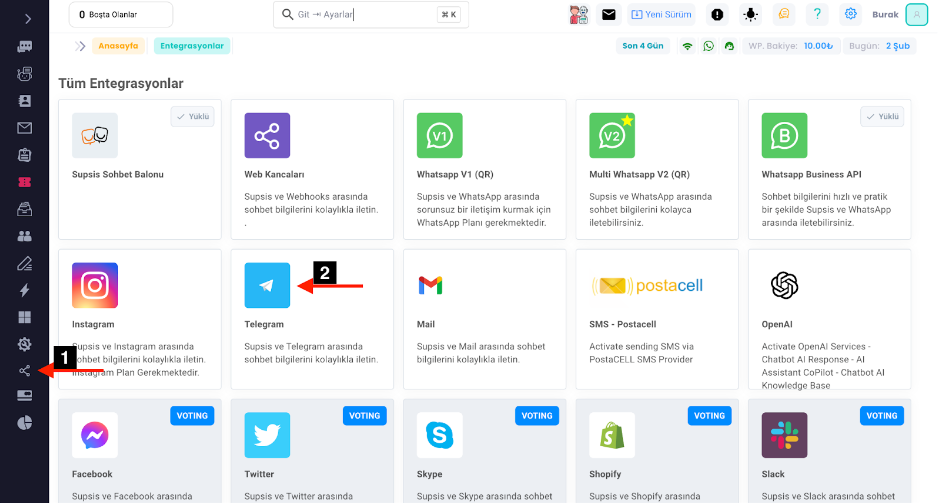The height and width of the screenshot is (503, 938).
Task: Click the 'WP. Bakiye: 10.00₺' badge
Action: click(790, 45)
